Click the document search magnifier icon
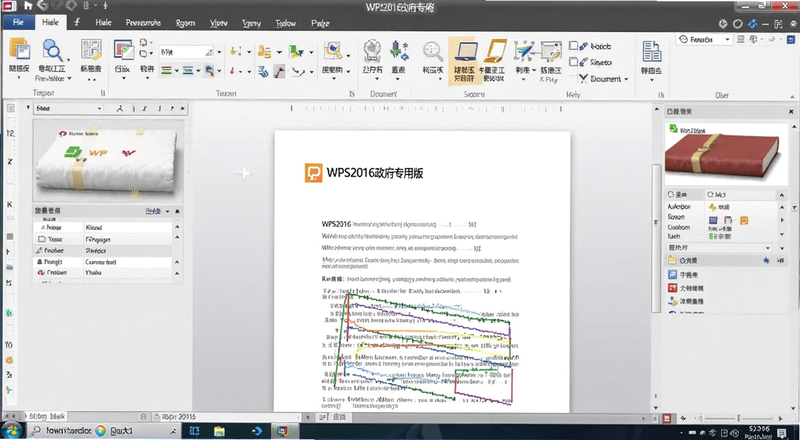The width and height of the screenshot is (800, 440). [x=333, y=51]
